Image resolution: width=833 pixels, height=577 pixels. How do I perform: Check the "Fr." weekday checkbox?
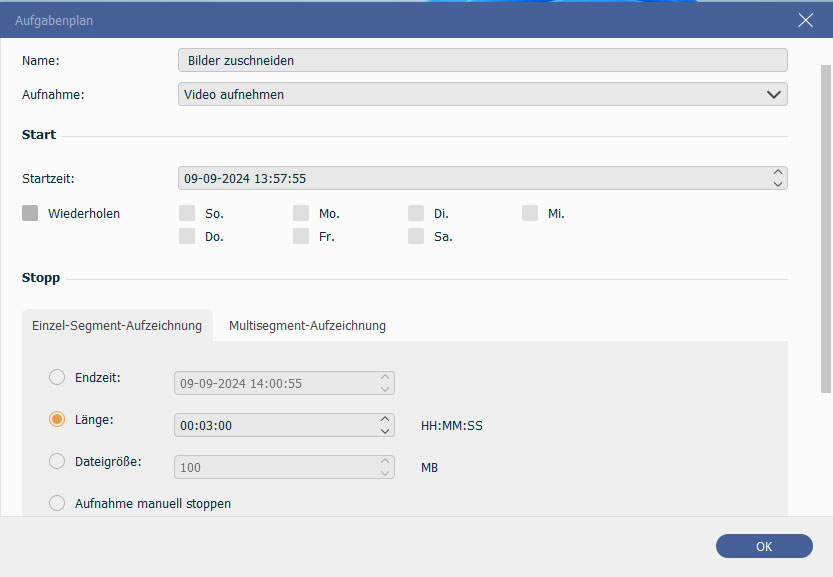click(301, 236)
